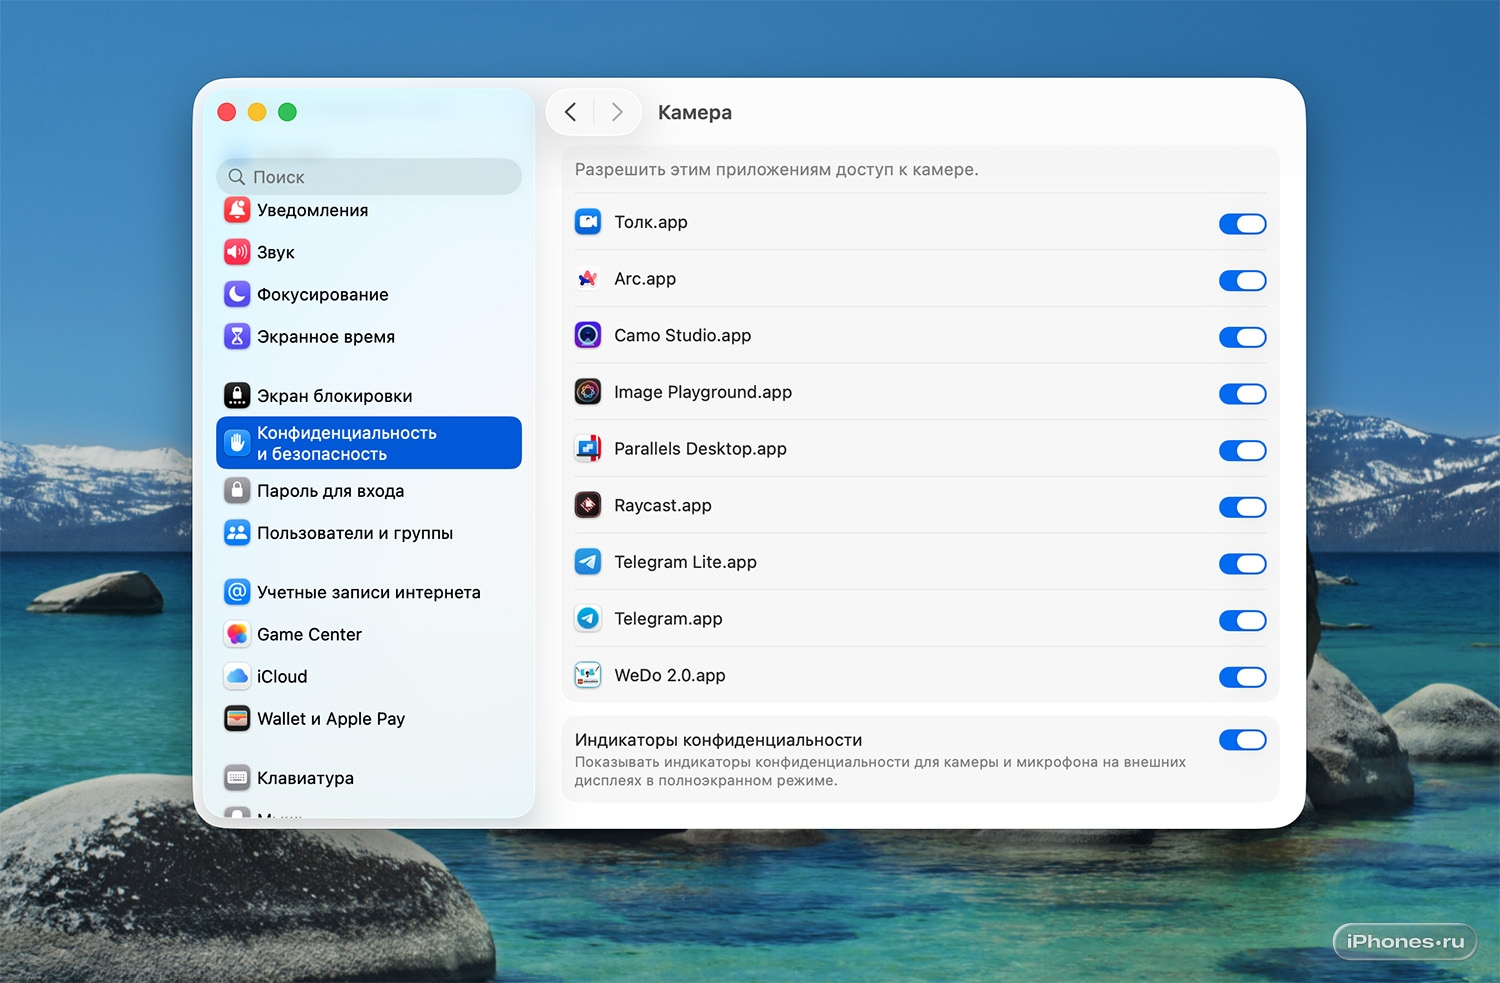Click the Game Center icon
This screenshot has height=983, width=1500.
point(237,634)
